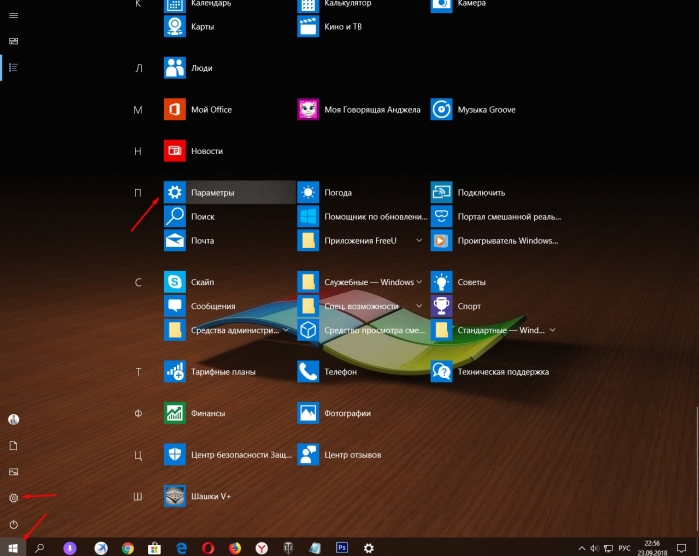Open the Люди app
Screen dimensions: 699x556
[188, 68]
